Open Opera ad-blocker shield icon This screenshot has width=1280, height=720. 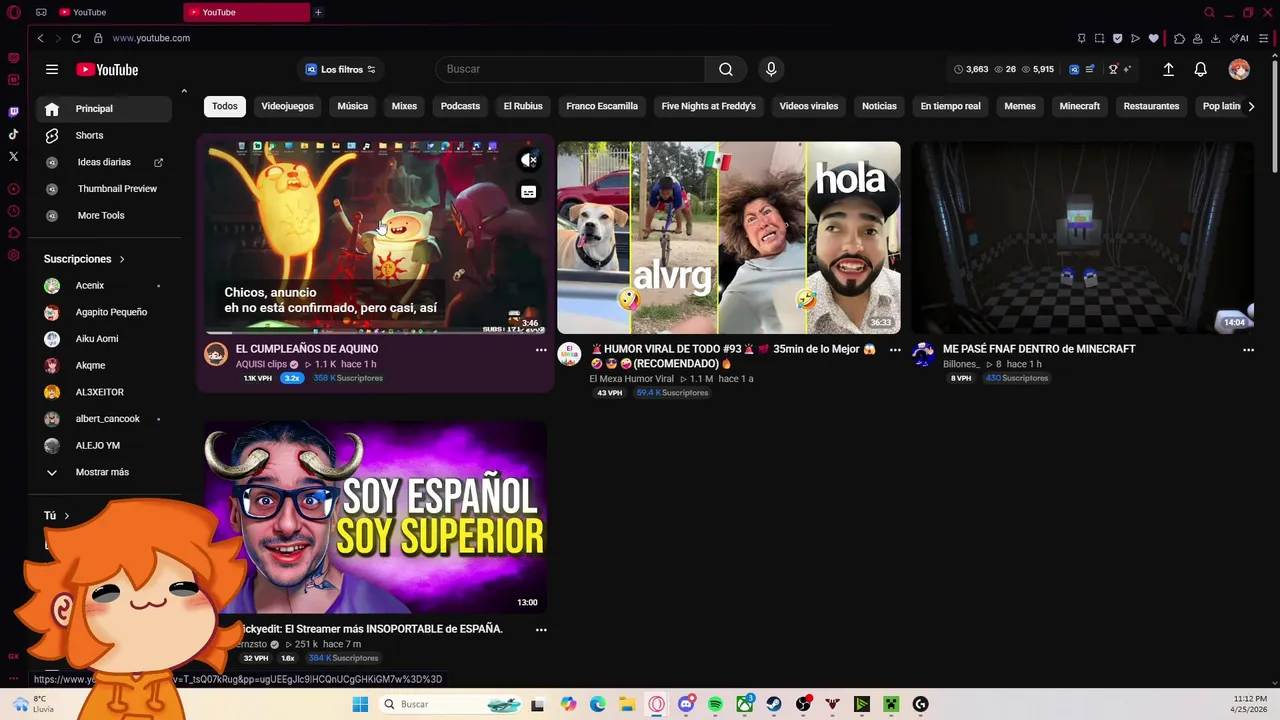(x=1117, y=38)
